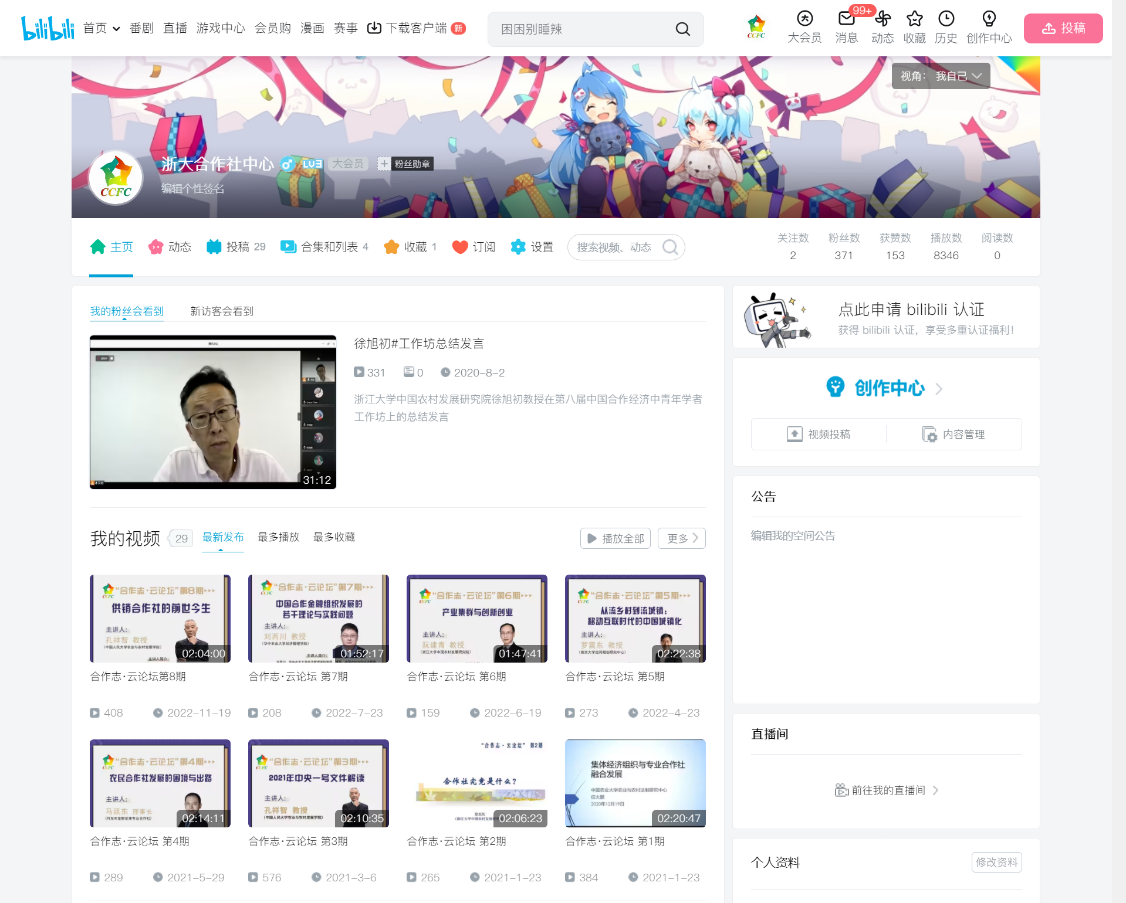Click the LV3 level badge
This screenshot has height=903, width=1126.
click(x=312, y=164)
